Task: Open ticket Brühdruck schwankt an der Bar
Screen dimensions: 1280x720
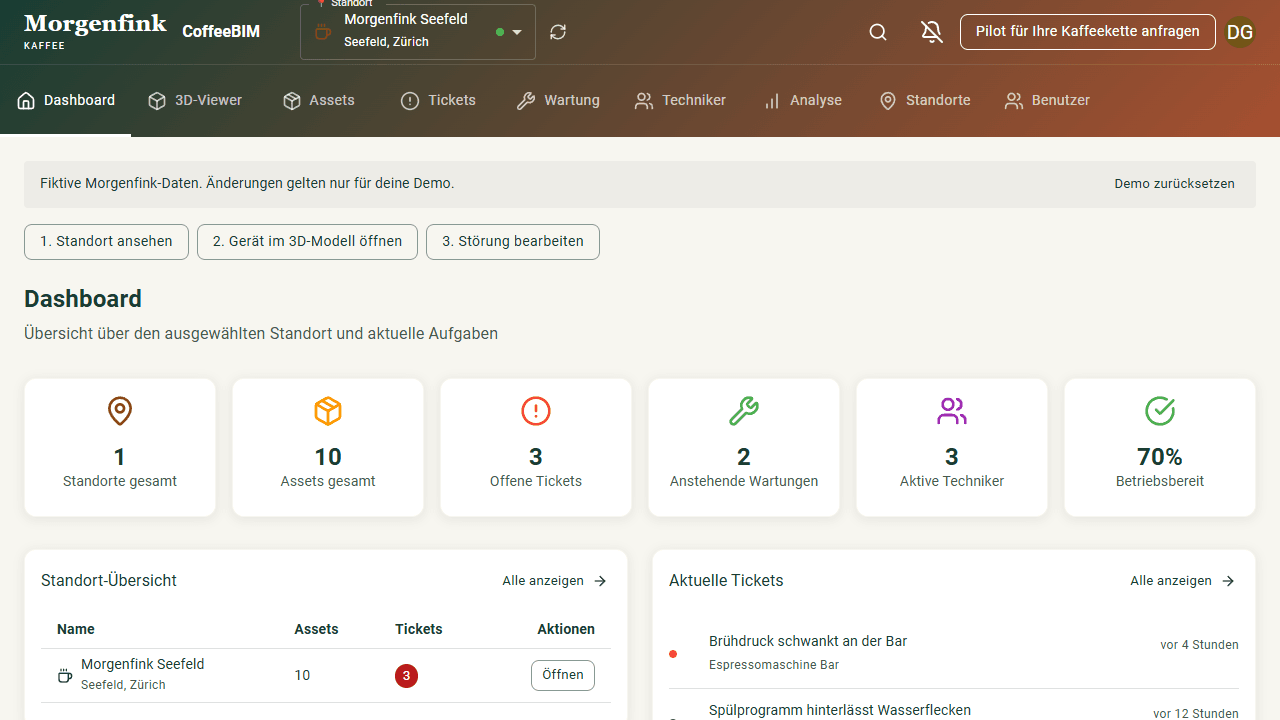Action: pos(954,653)
